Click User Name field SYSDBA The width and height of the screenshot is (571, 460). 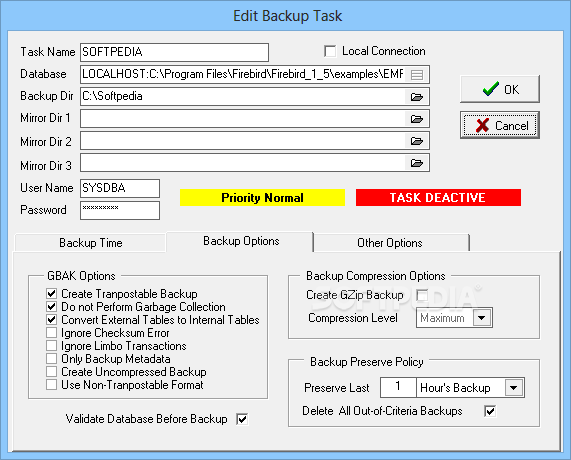tap(120, 188)
